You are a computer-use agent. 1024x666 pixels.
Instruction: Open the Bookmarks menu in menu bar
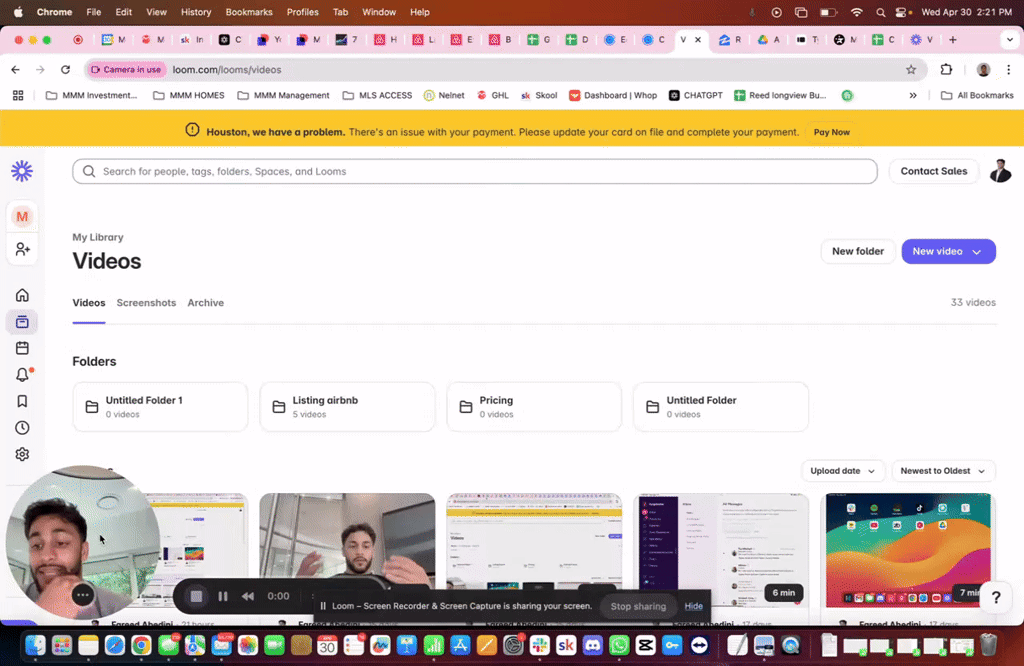(249, 12)
